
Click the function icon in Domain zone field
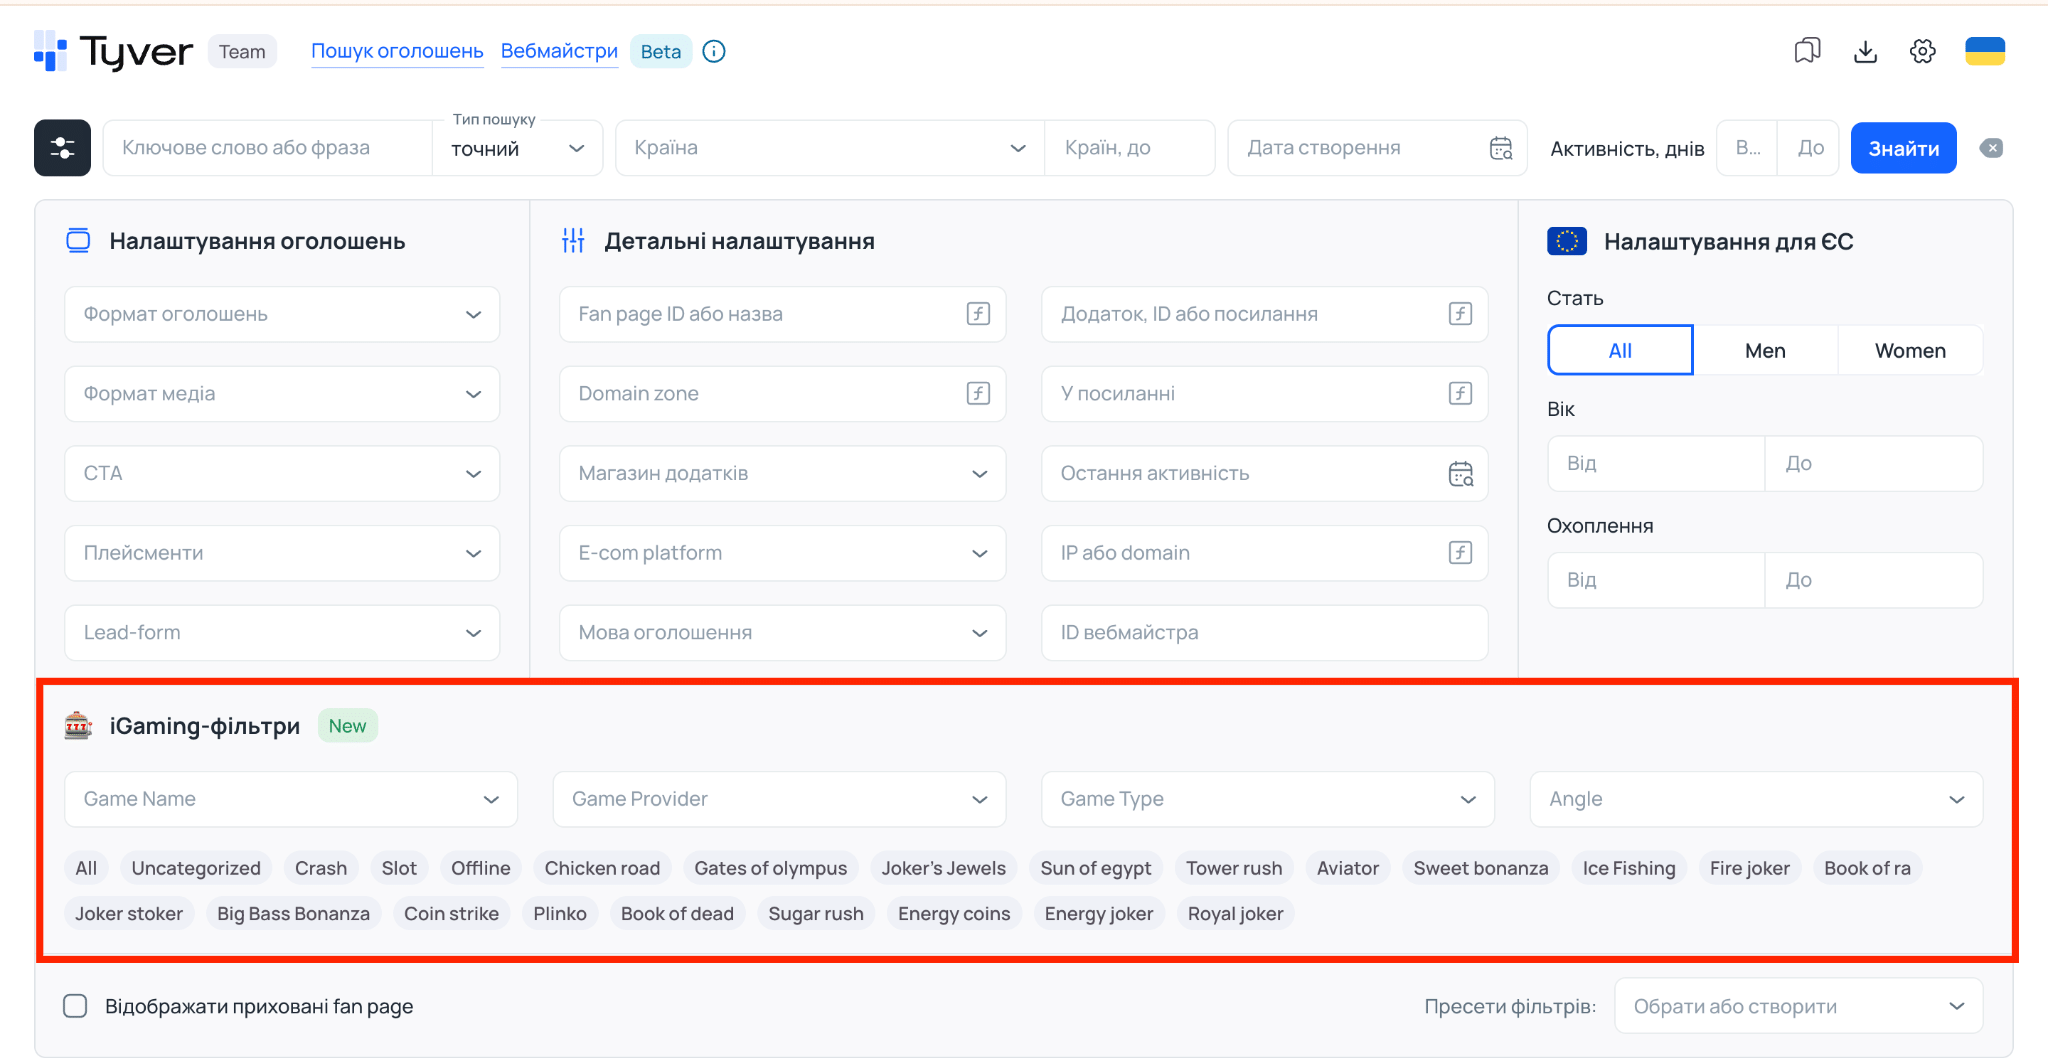[978, 394]
